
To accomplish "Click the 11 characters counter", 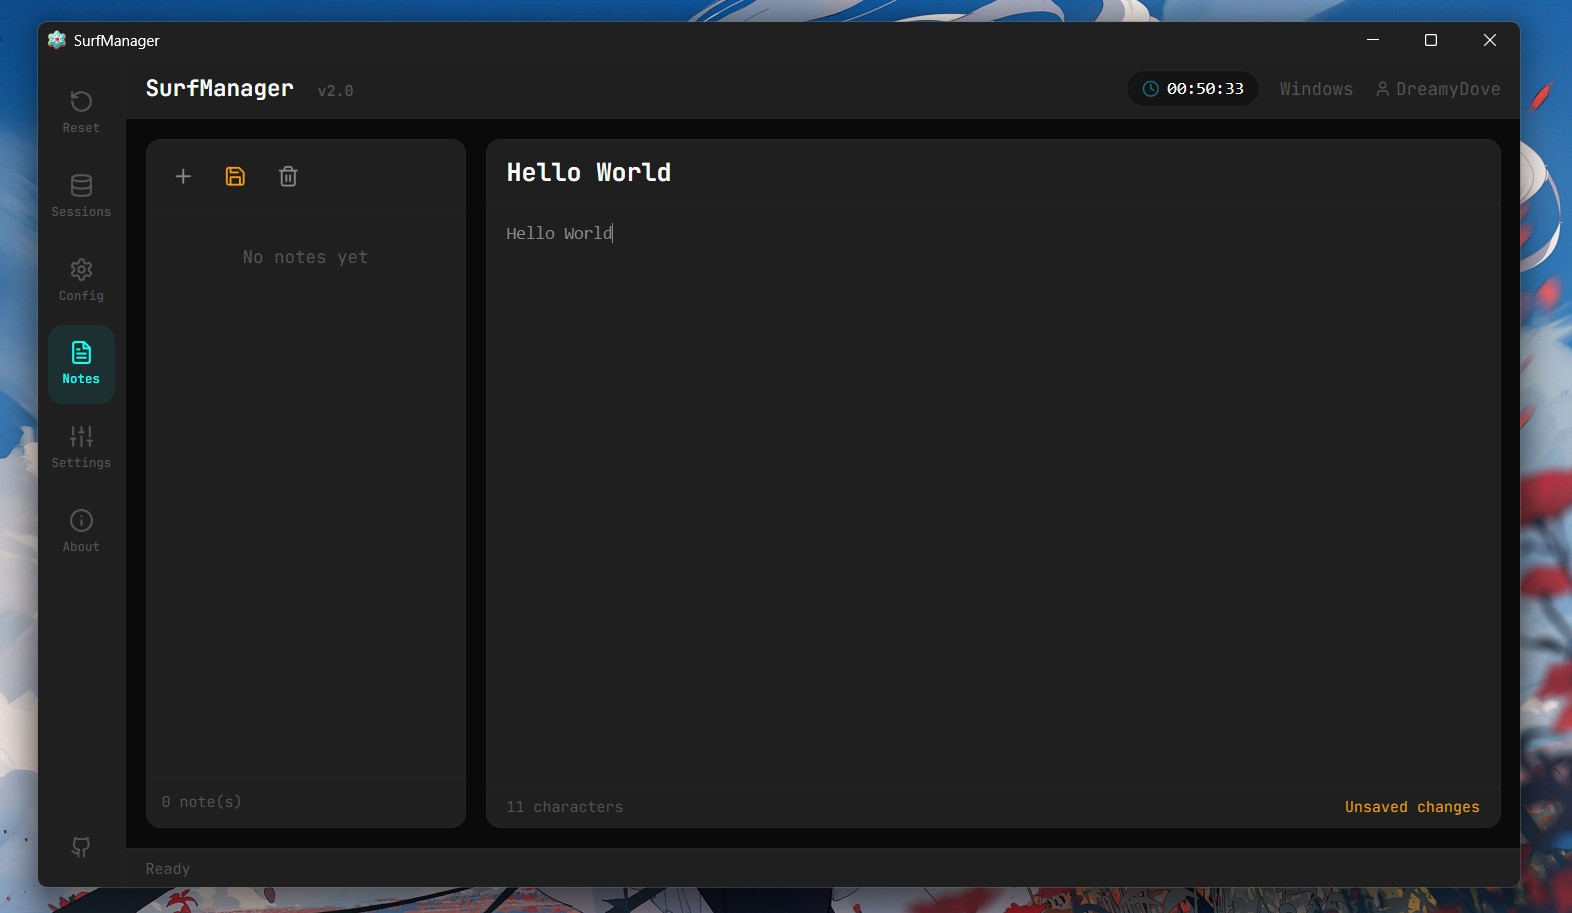I will [565, 807].
